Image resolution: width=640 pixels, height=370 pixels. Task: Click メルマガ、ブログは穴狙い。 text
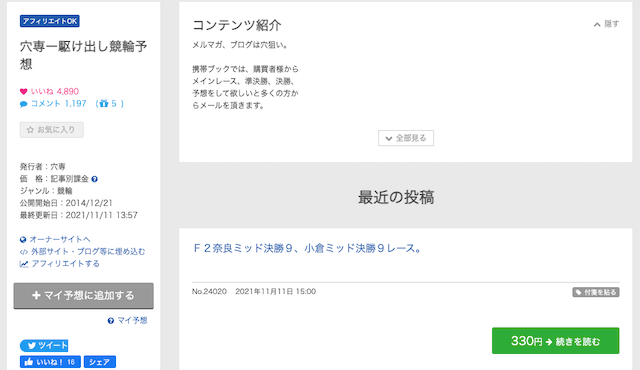[241, 45]
